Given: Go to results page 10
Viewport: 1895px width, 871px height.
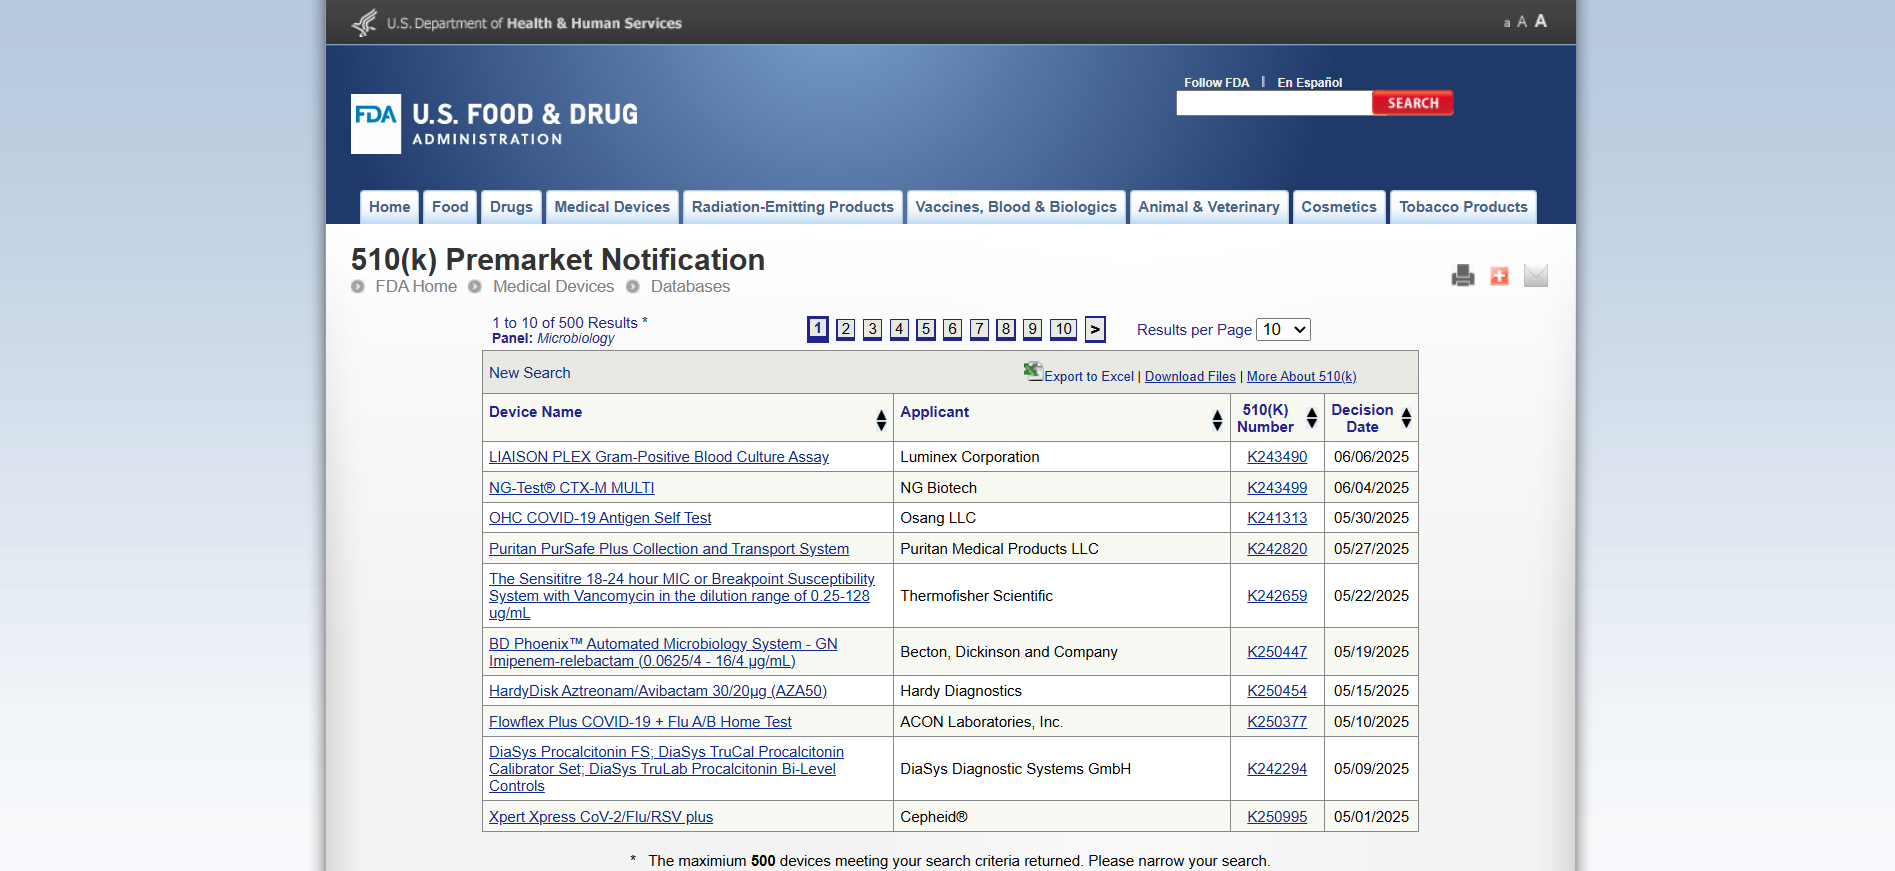Looking at the screenshot, I should (x=1063, y=329).
